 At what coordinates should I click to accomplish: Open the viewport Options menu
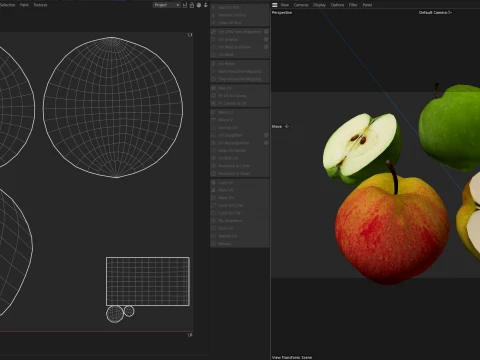point(337,5)
